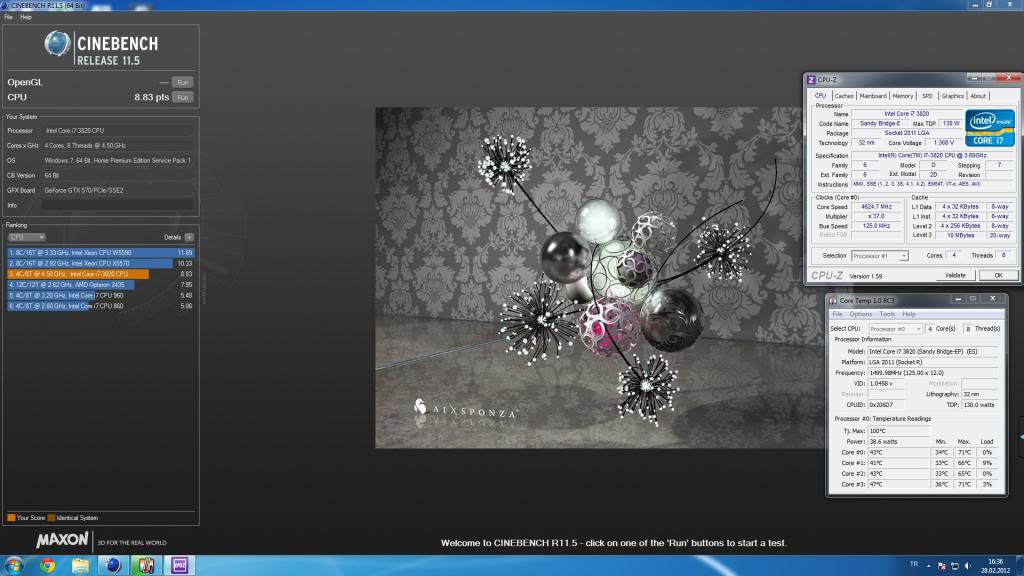Image resolution: width=1024 pixels, height=576 pixels.
Task: Click CPU-Z Name field Intel Core i7 3820
Action: tap(906, 114)
